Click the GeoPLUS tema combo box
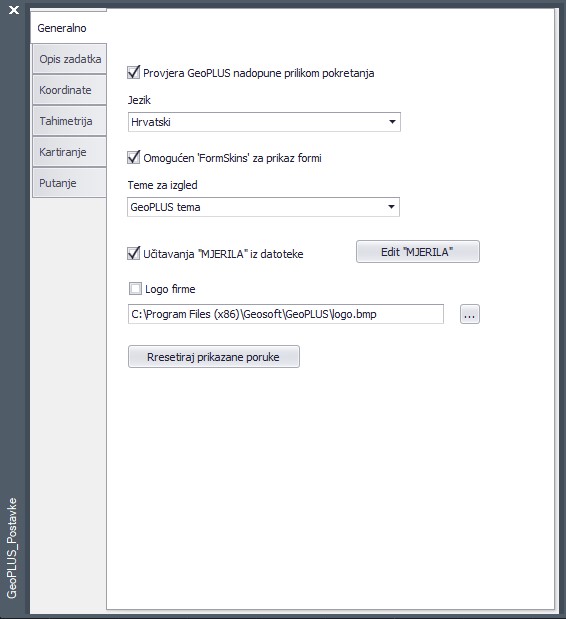Viewport: 566px width, 619px height. pyautogui.click(x=263, y=207)
